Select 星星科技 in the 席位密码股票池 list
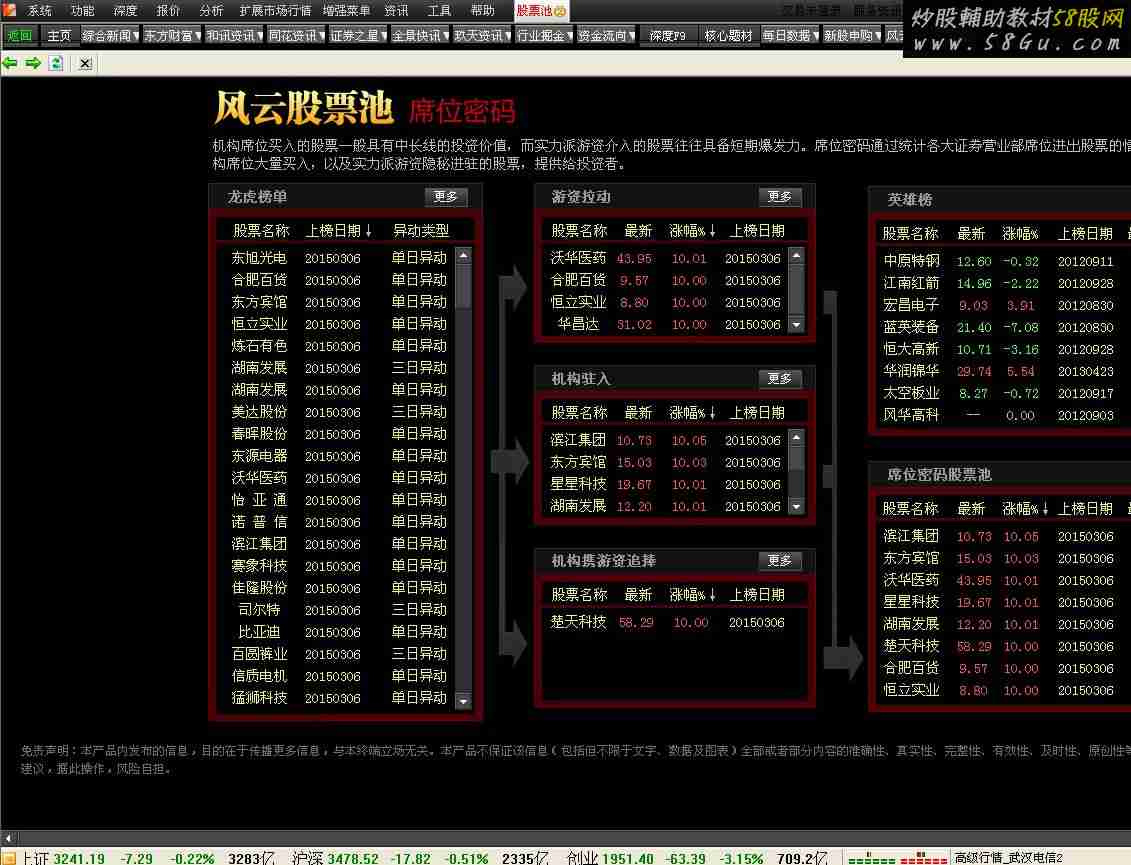The height and width of the screenshot is (865, 1131). 912,602
